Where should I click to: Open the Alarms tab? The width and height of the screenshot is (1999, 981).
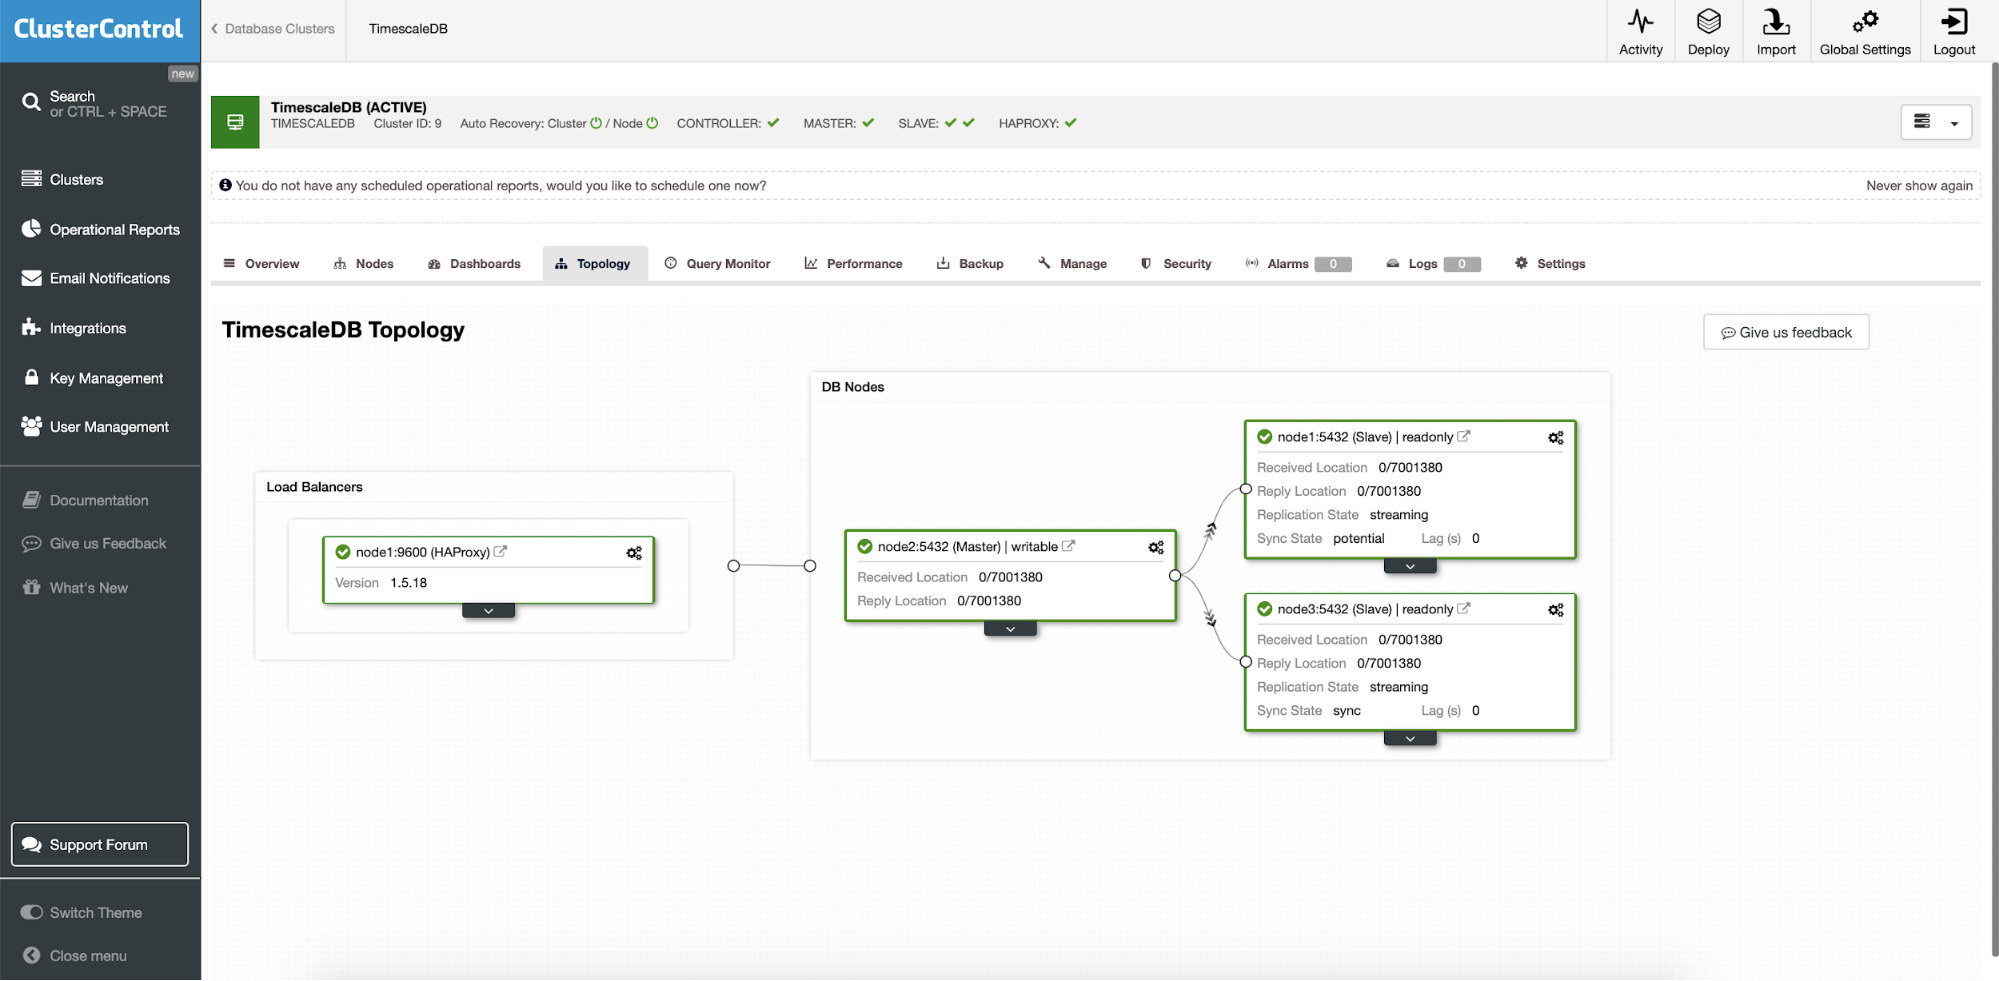click(1298, 264)
